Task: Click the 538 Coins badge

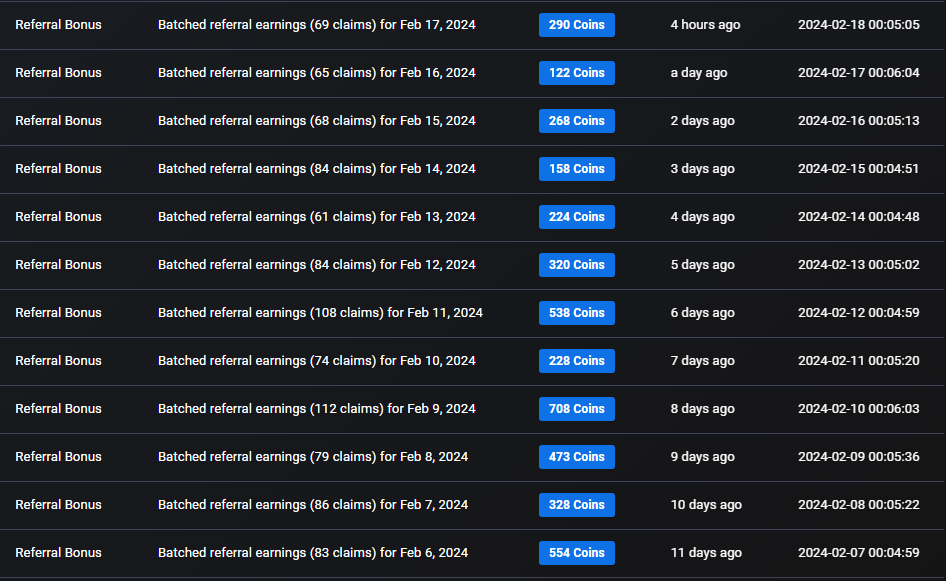Action: pyautogui.click(x=577, y=313)
